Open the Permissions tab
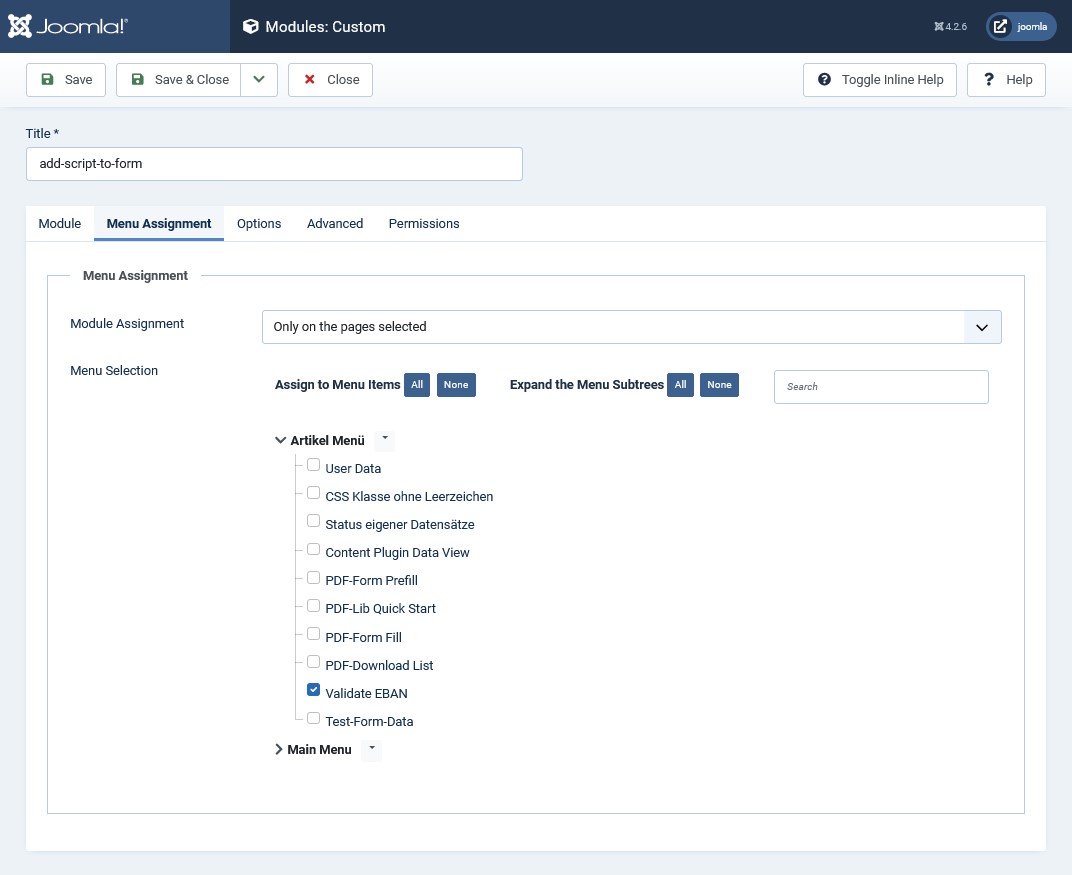Image resolution: width=1072 pixels, height=875 pixels. coord(424,224)
